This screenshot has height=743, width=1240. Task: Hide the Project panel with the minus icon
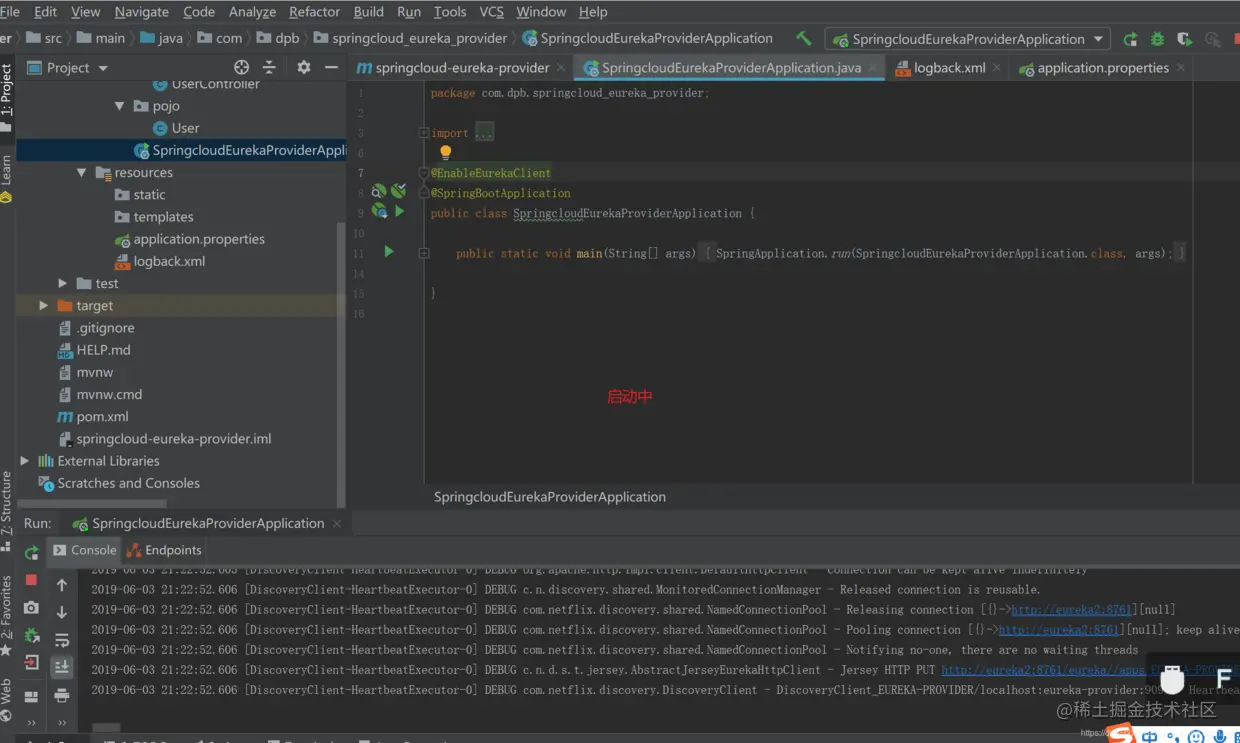(x=332, y=67)
